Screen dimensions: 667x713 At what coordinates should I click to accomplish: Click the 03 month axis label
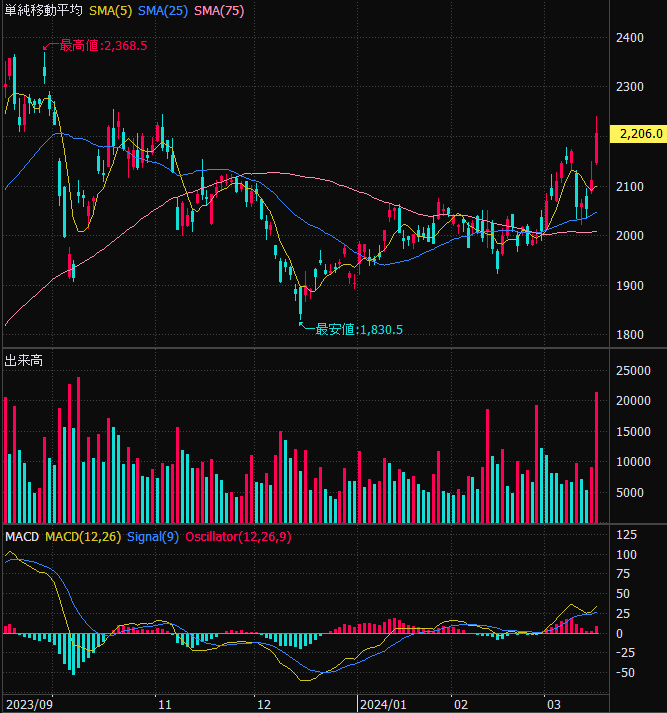tap(554, 704)
